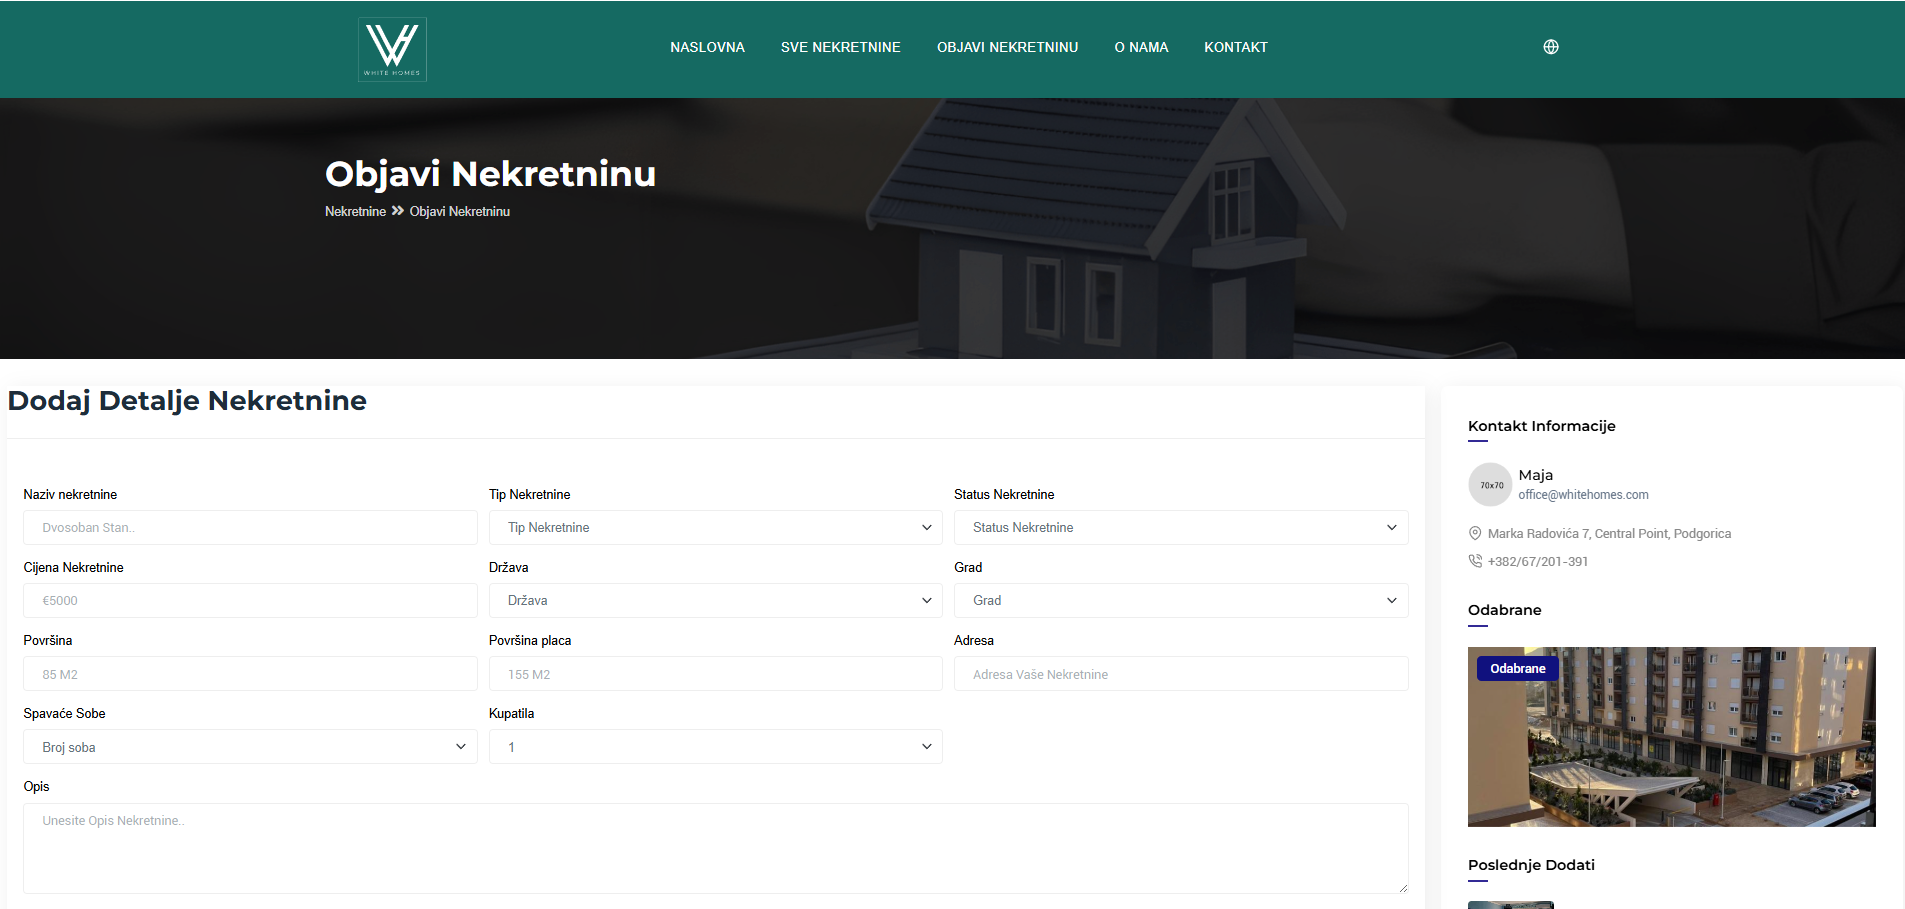Click the White Homes logo
This screenshot has width=1905, height=909.
[x=392, y=49]
